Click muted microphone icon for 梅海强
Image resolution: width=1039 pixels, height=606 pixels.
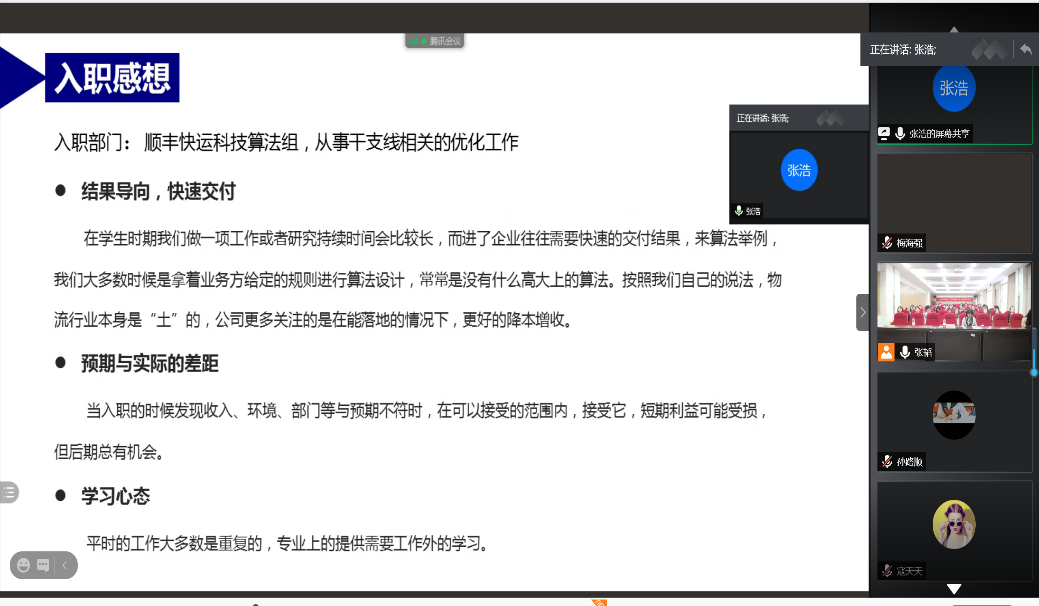pyautogui.click(x=886, y=243)
